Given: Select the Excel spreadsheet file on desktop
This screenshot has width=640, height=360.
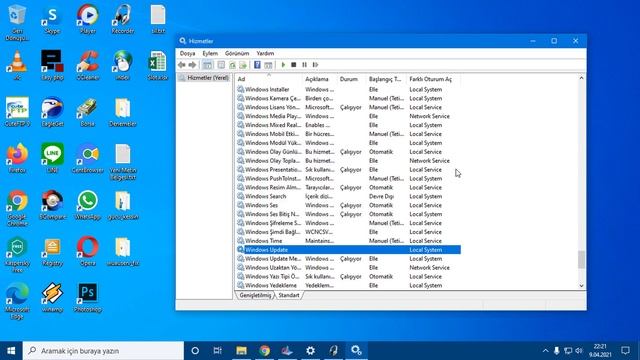Looking at the screenshot, I should tap(158, 65).
